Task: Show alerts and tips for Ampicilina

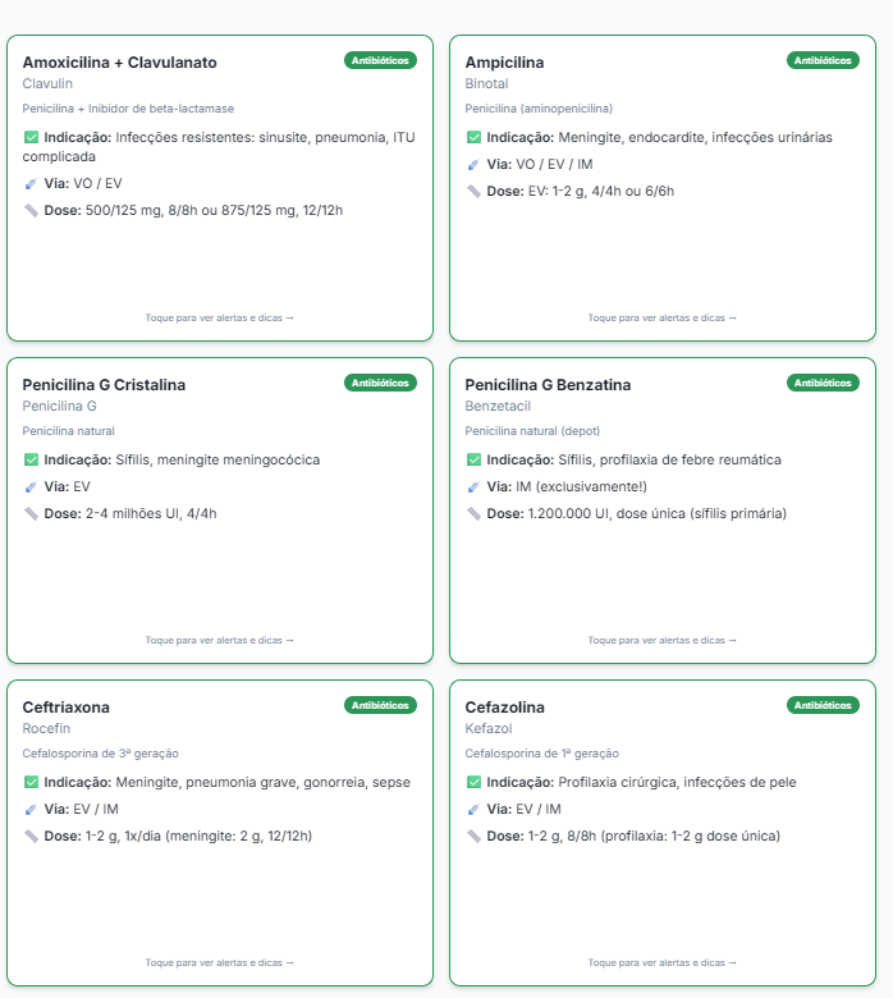Action: [x=662, y=318]
